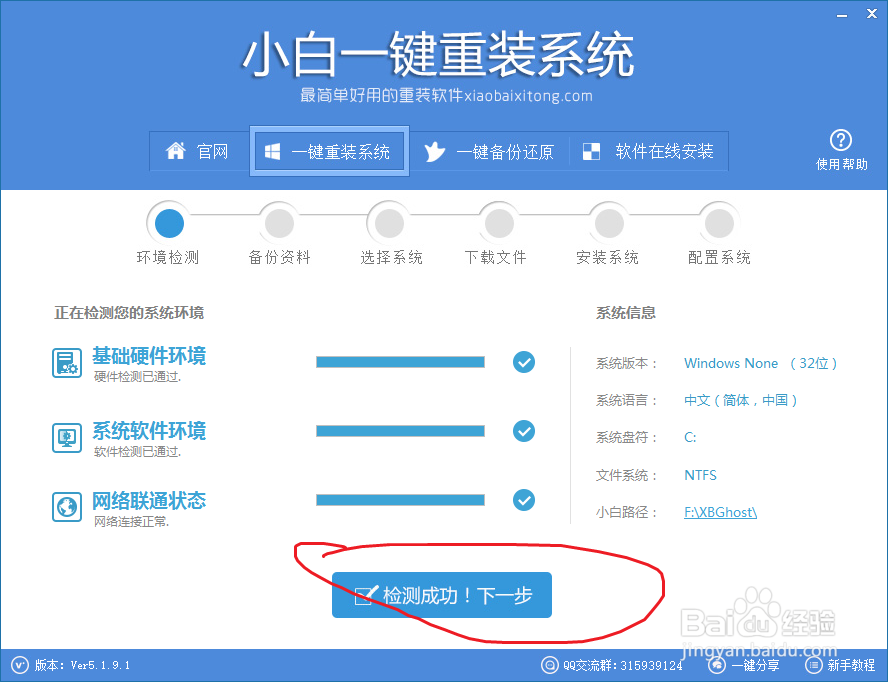
Task: Click the 下载文件 step circle
Action: pos(499,223)
